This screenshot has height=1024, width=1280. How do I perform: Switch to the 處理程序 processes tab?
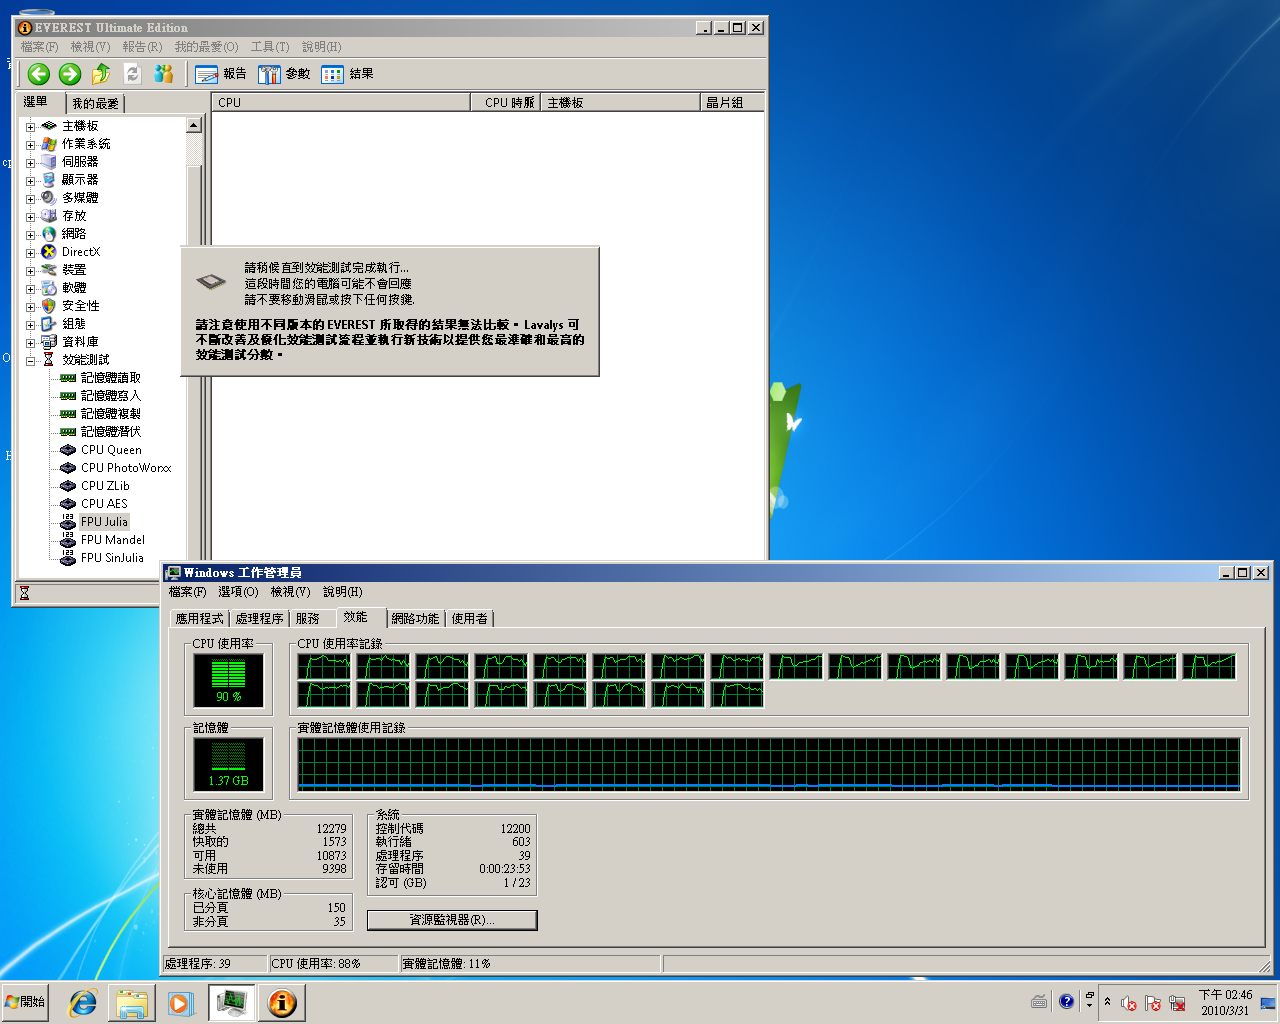(x=259, y=619)
